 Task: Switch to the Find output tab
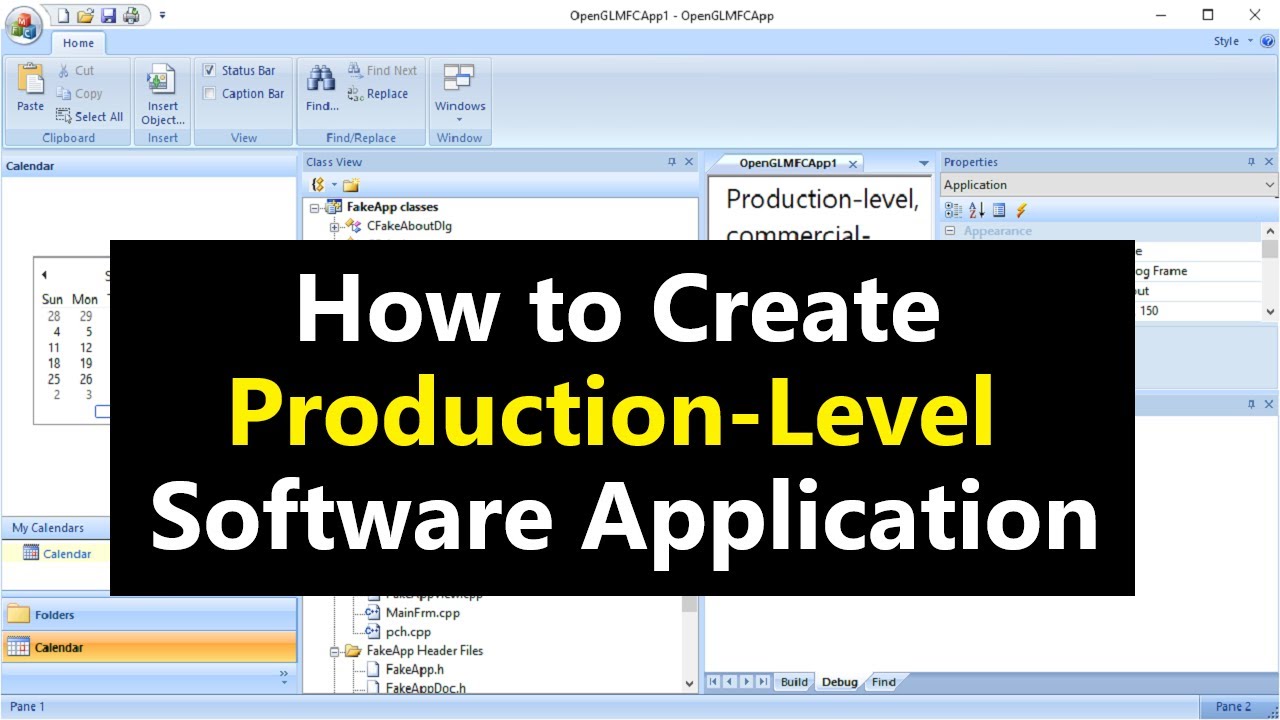coord(883,682)
